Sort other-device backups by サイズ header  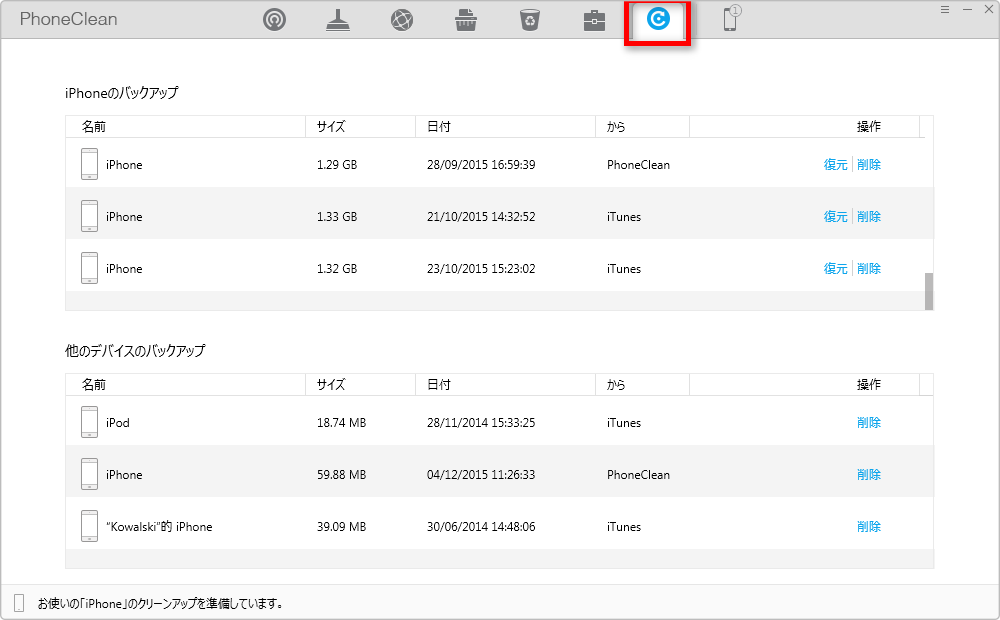(360, 385)
